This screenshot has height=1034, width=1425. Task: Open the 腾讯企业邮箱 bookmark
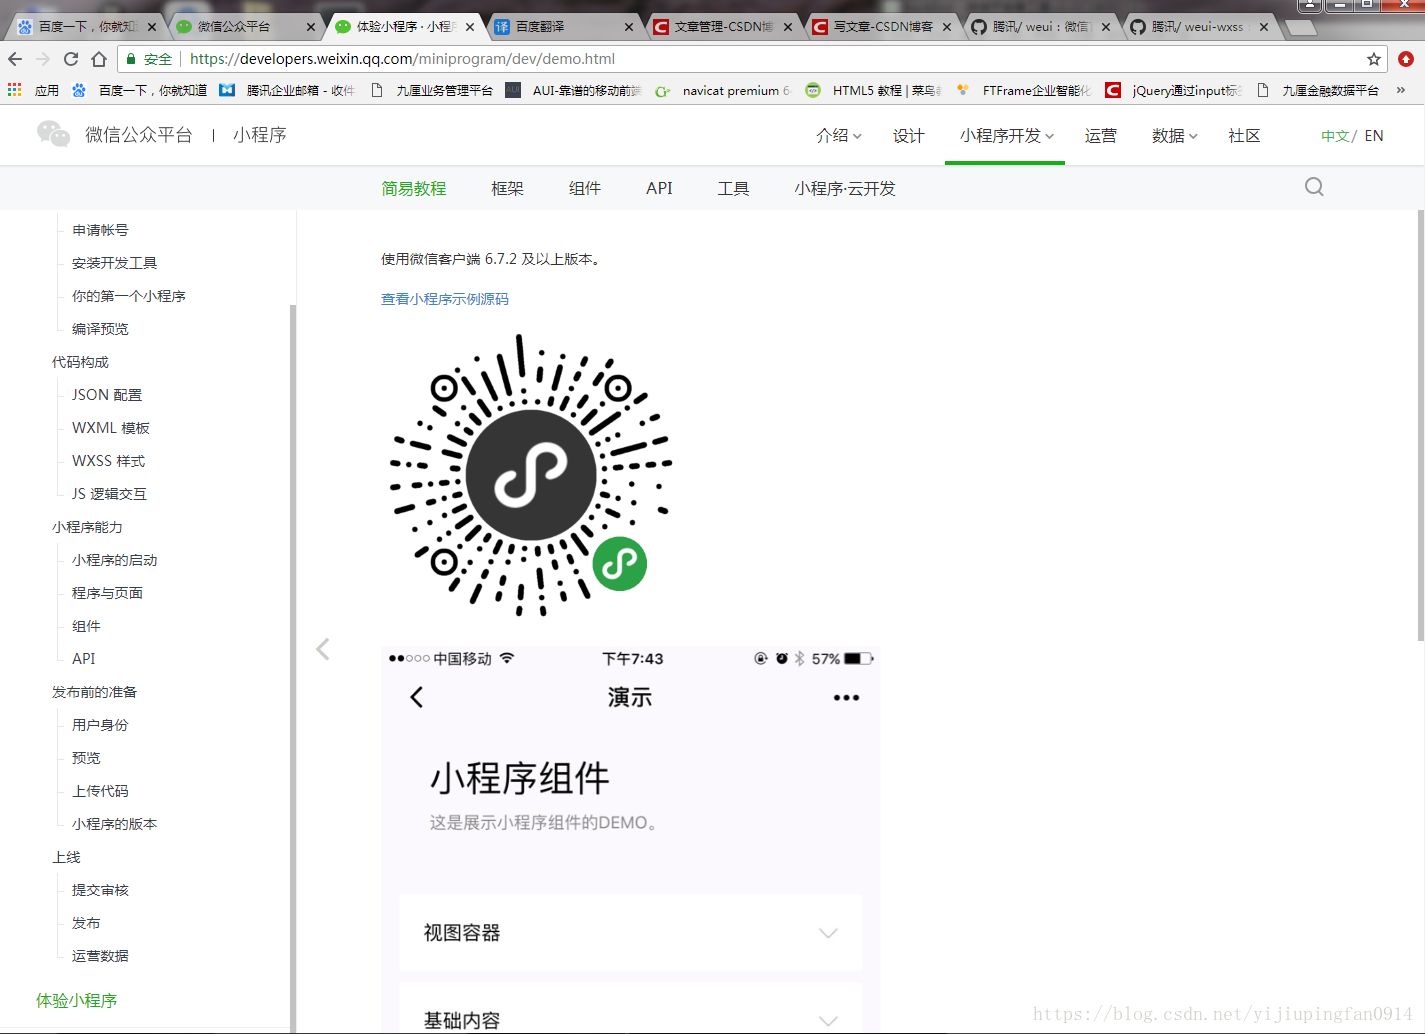tap(287, 90)
